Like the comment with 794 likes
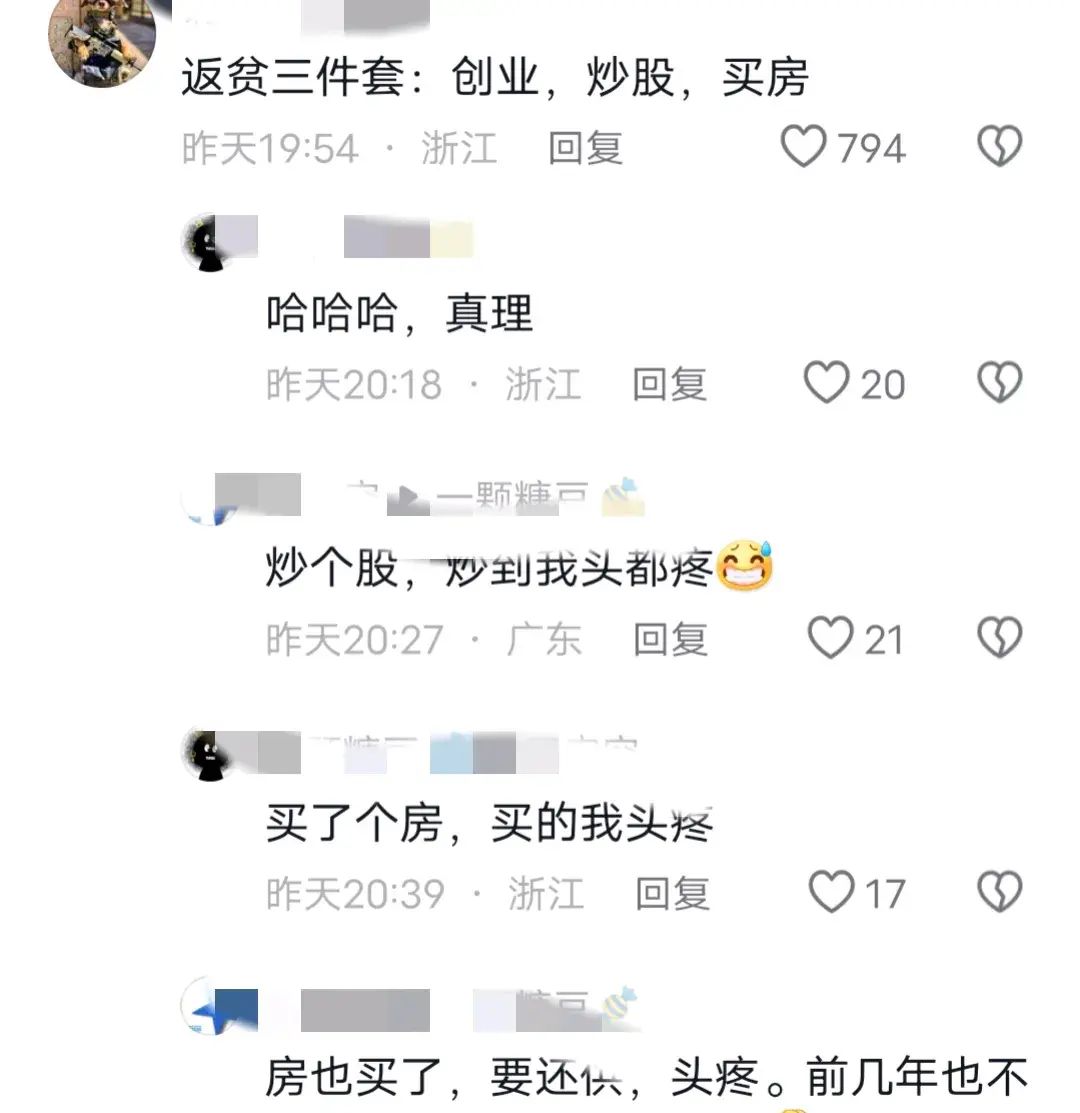The height and width of the screenshot is (1113, 1080). tap(803, 147)
